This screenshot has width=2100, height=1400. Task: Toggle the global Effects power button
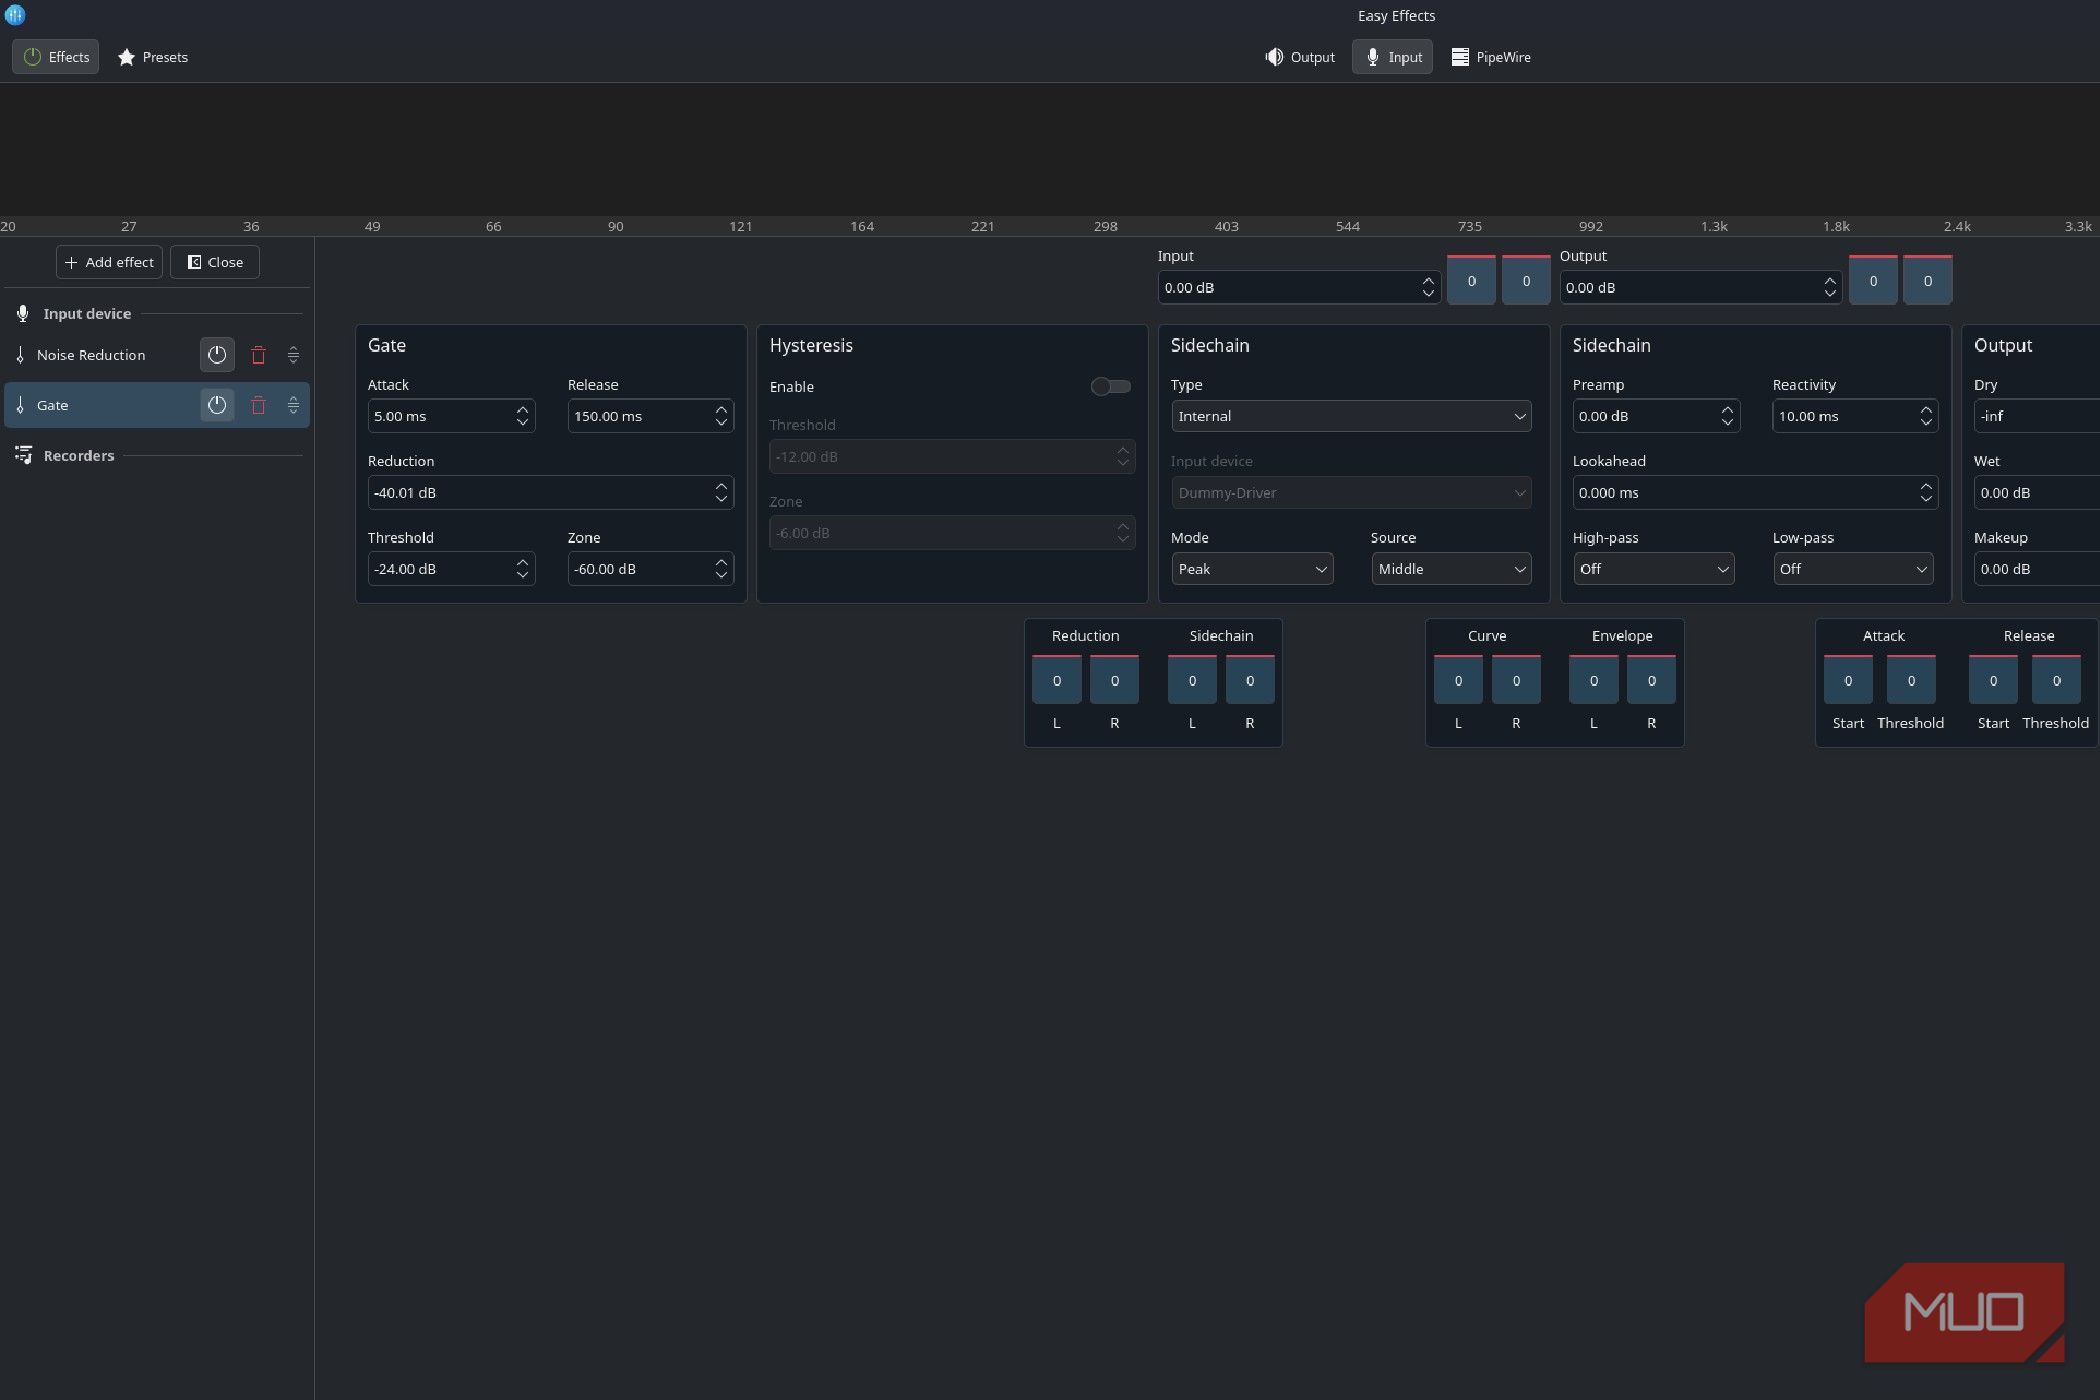tap(55, 57)
